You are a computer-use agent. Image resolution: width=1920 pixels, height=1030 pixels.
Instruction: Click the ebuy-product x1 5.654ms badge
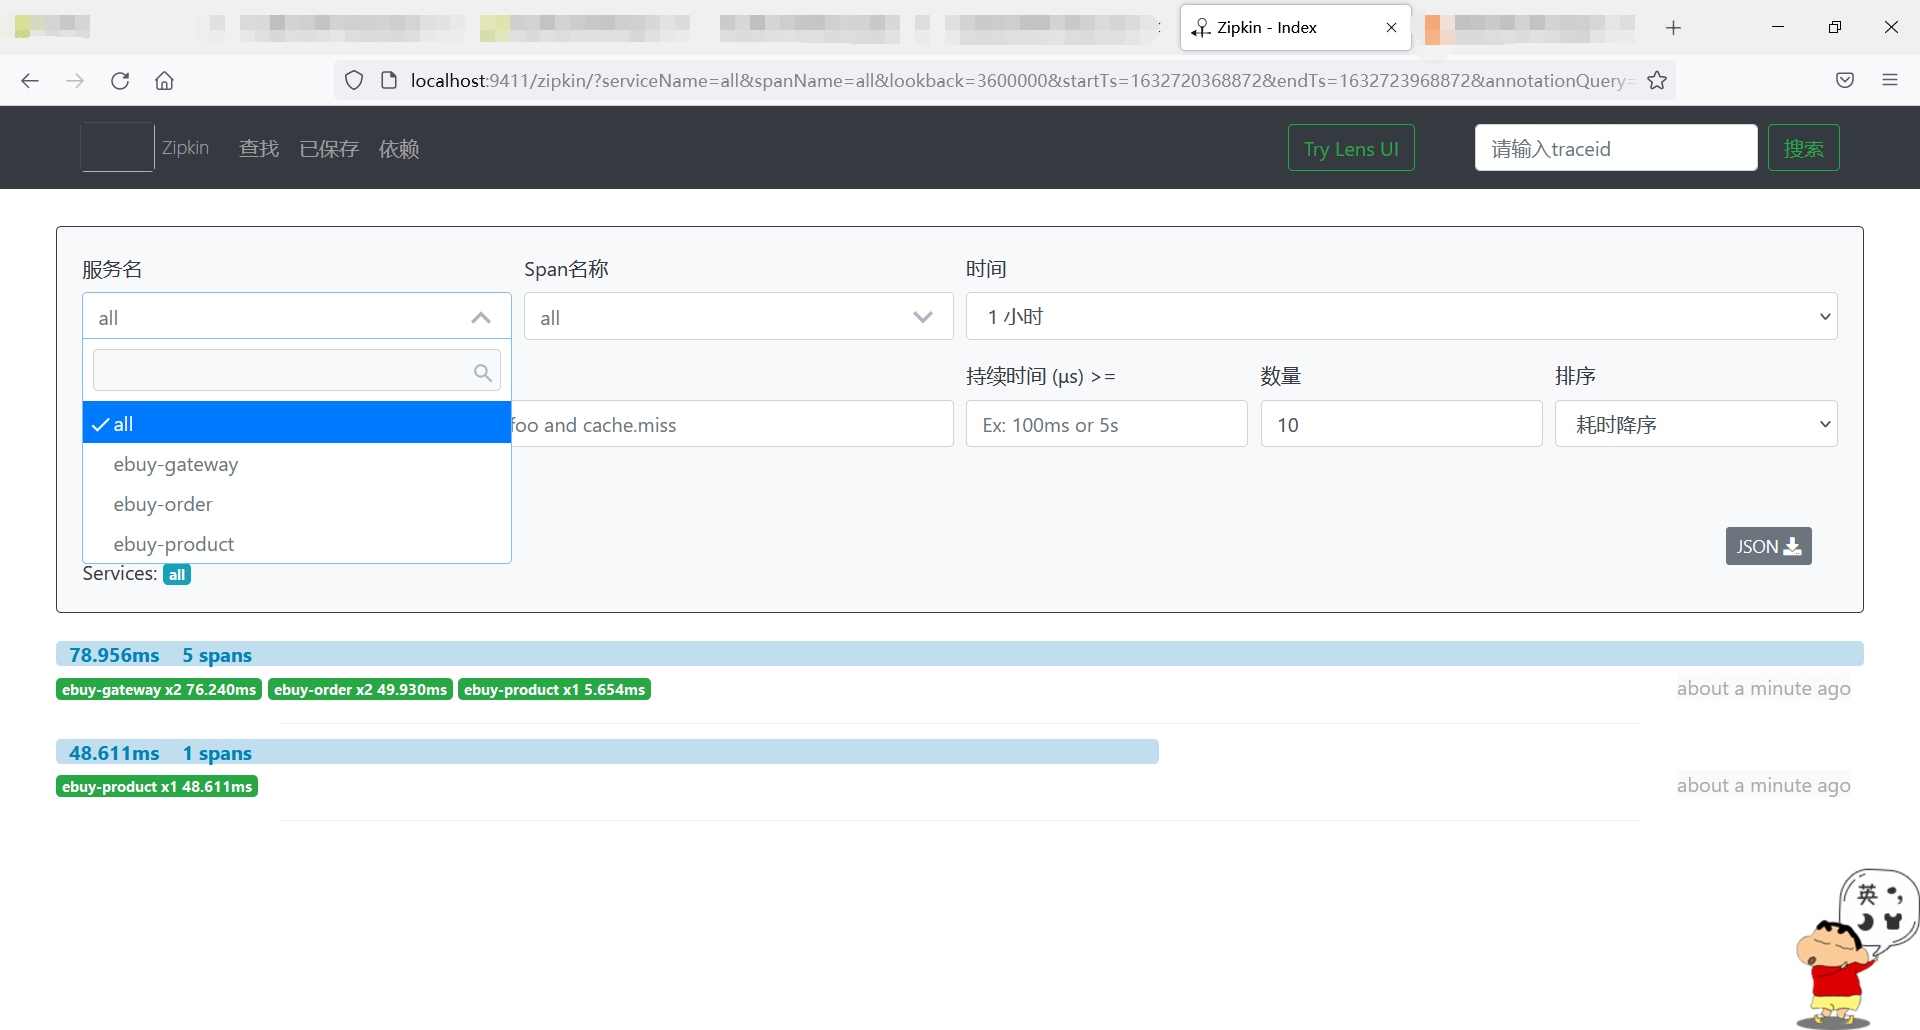pyautogui.click(x=554, y=689)
